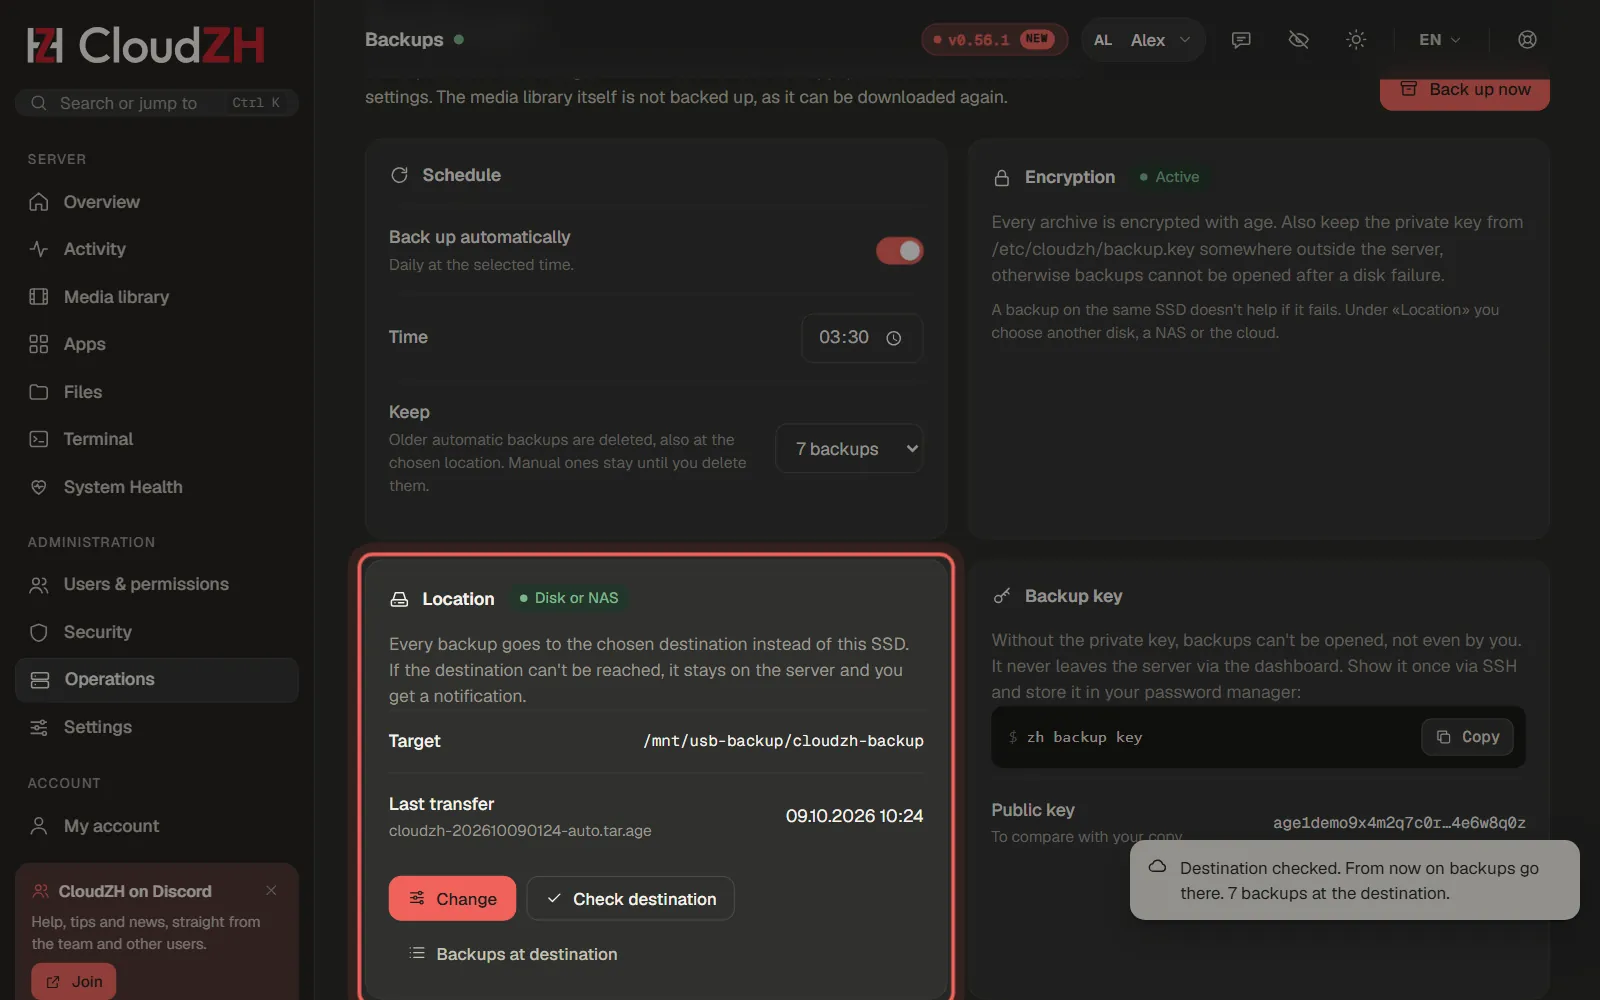Select Operations in sidebar
Viewport: 1600px width, 1000px height.
click(157, 680)
